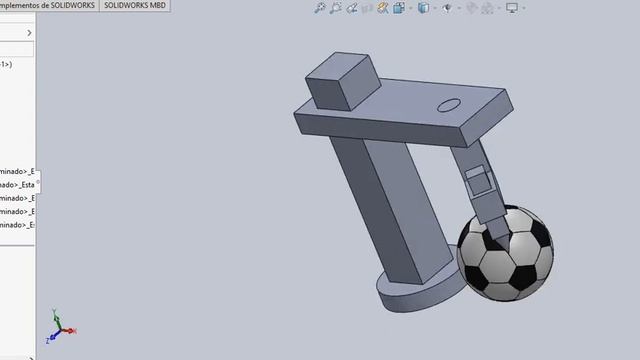
Task: Open the Apply Scene dropdown arrow
Action: coord(499,8)
